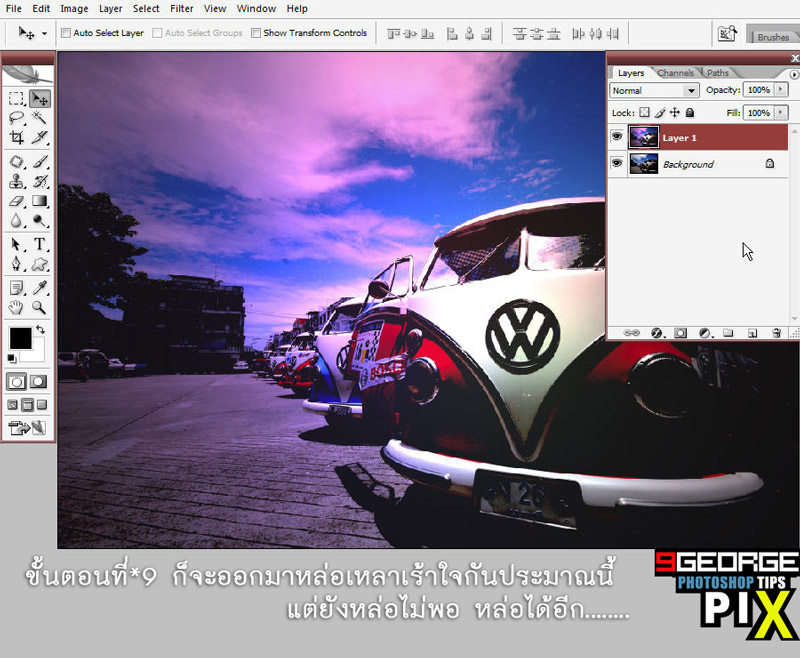Select the Dodge tool
The height and width of the screenshot is (658, 800).
point(39,220)
